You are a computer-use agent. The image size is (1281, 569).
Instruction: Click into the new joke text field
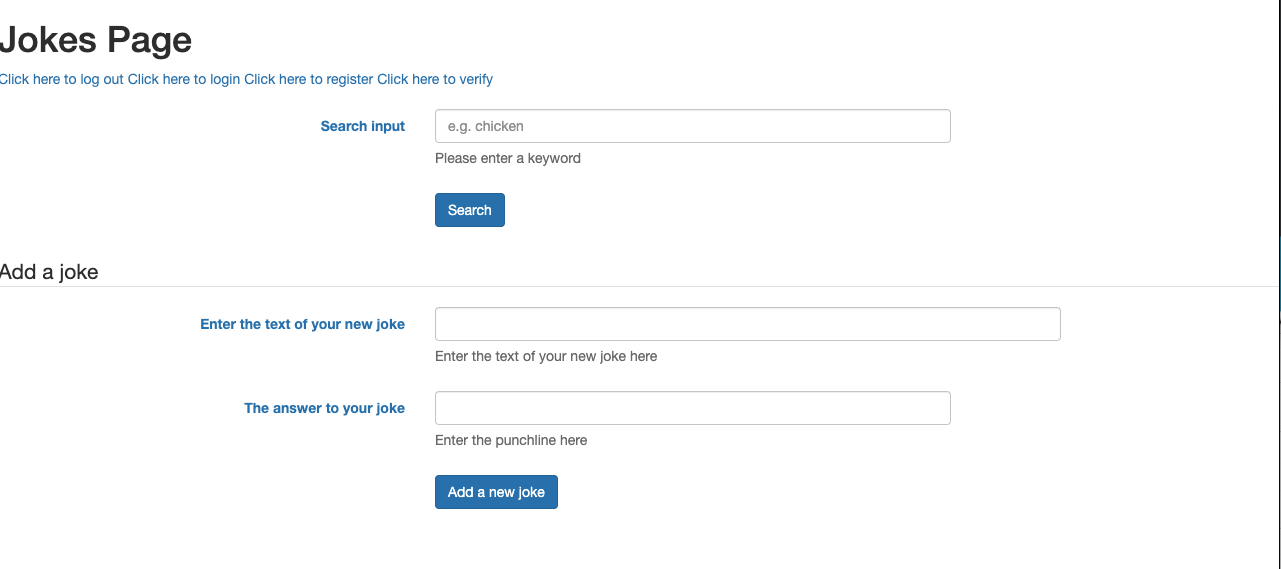pyautogui.click(x=747, y=324)
